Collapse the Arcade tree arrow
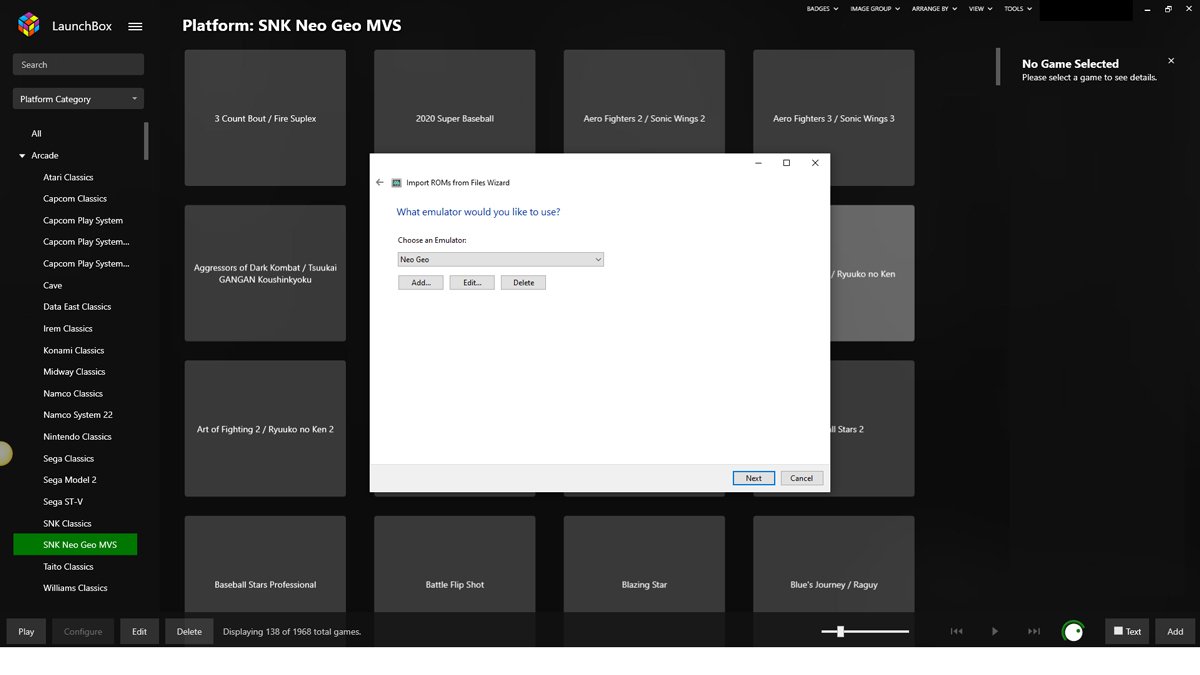 [22, 156]
